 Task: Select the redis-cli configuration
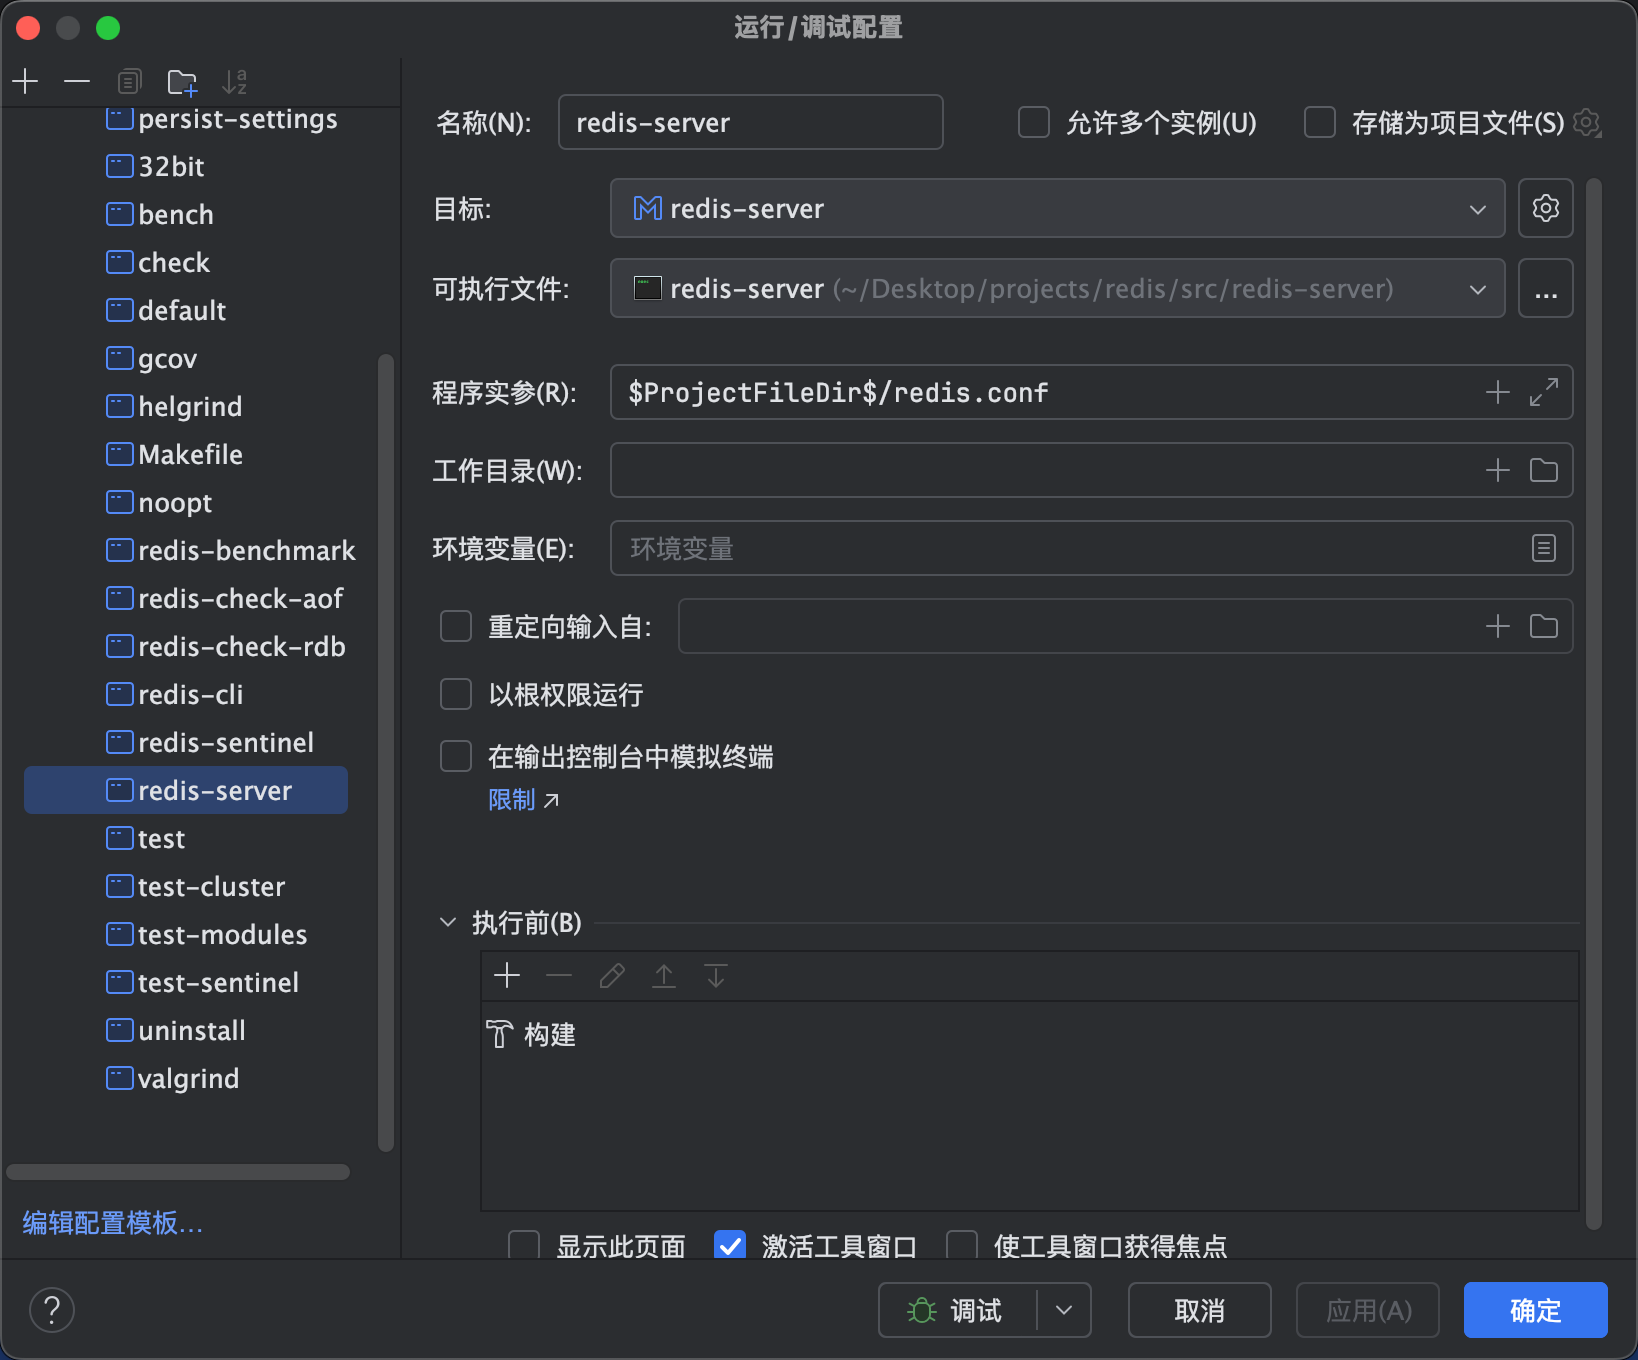coord(190,694)
